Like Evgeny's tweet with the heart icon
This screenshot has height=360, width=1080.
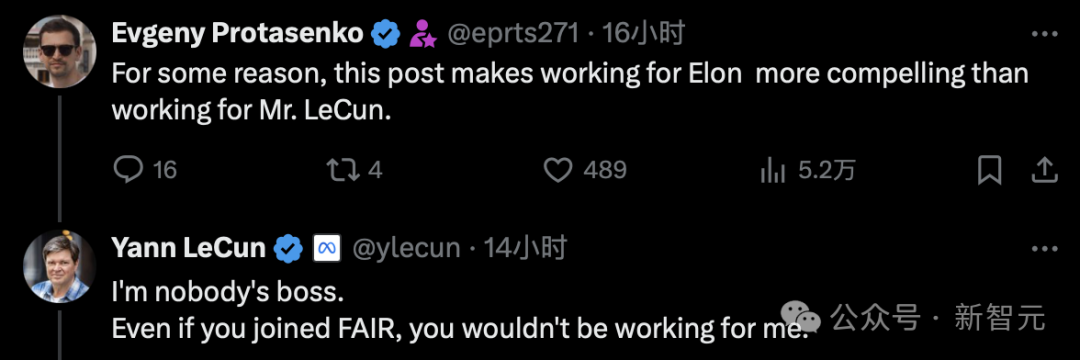coord(558,170)
